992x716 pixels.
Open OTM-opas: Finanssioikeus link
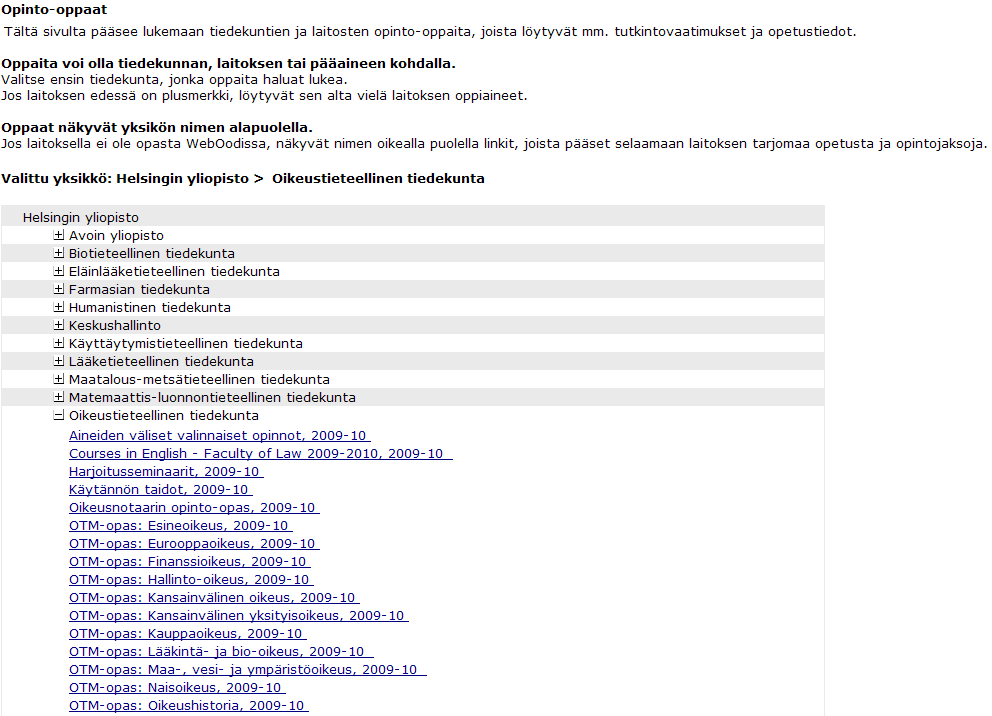click(x=190, y=562)
